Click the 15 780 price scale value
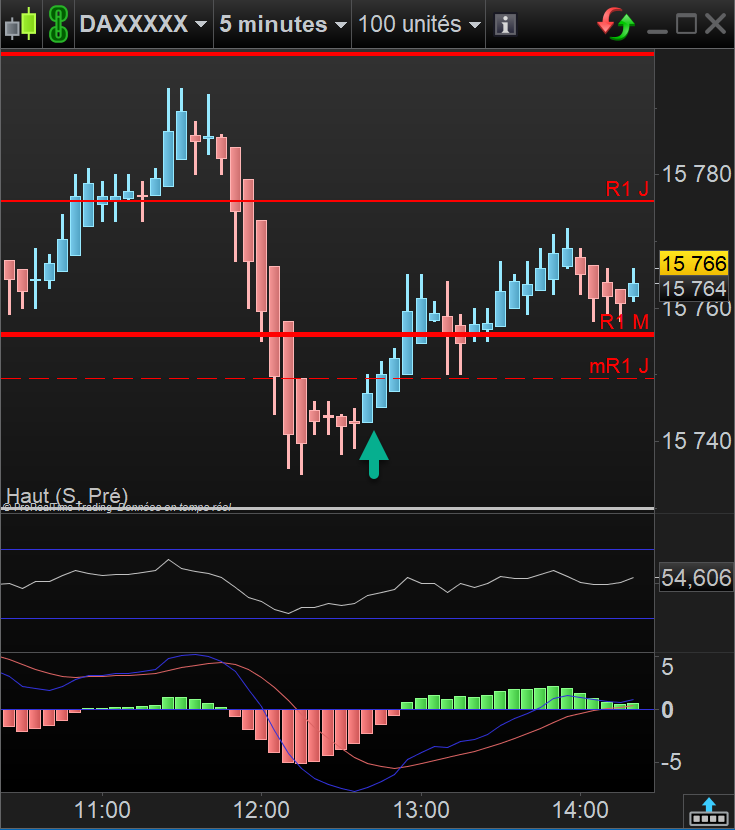Screen dimensions: 735x830 point(696,174)
